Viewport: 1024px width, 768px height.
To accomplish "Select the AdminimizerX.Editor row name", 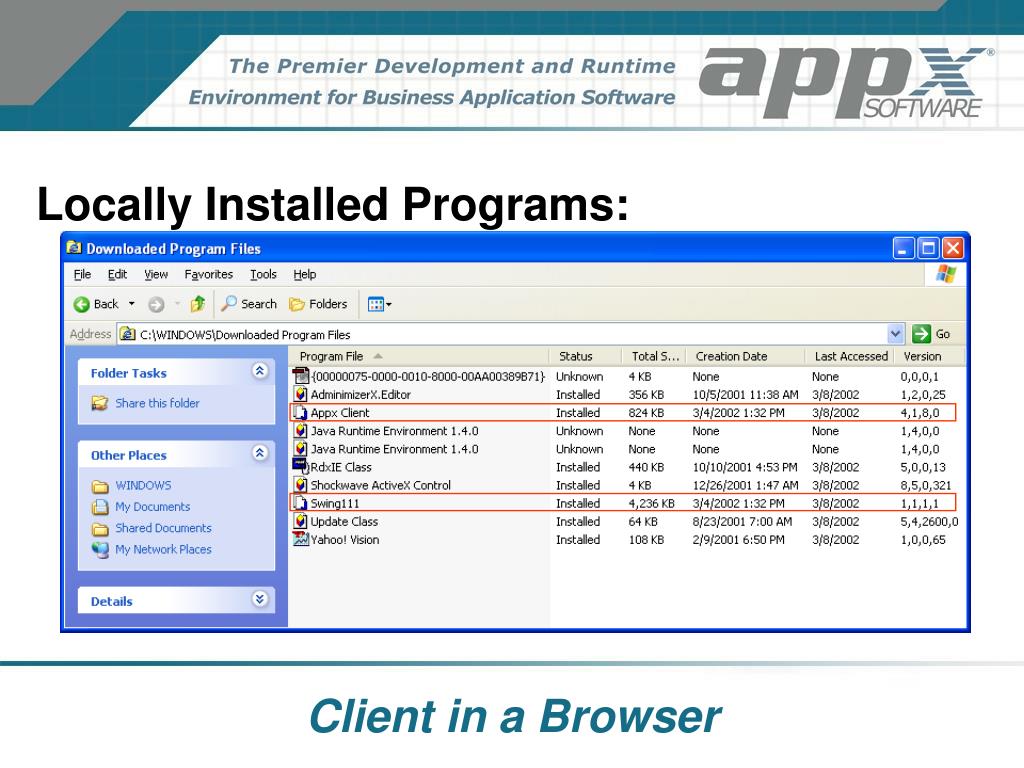I will point(360,394).
